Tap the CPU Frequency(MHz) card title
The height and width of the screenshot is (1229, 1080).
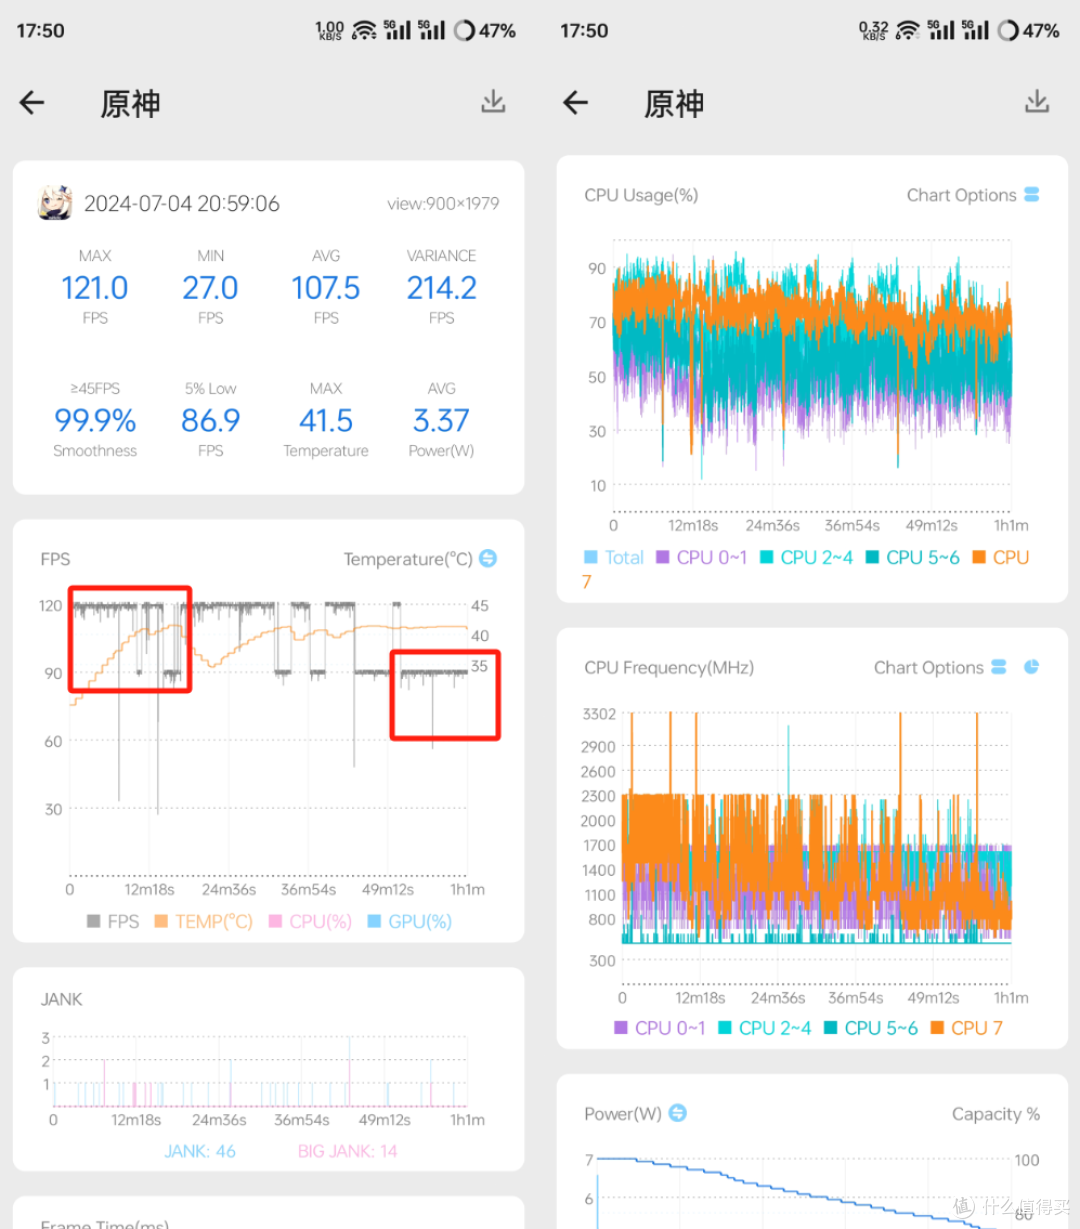tap(669, 667)
